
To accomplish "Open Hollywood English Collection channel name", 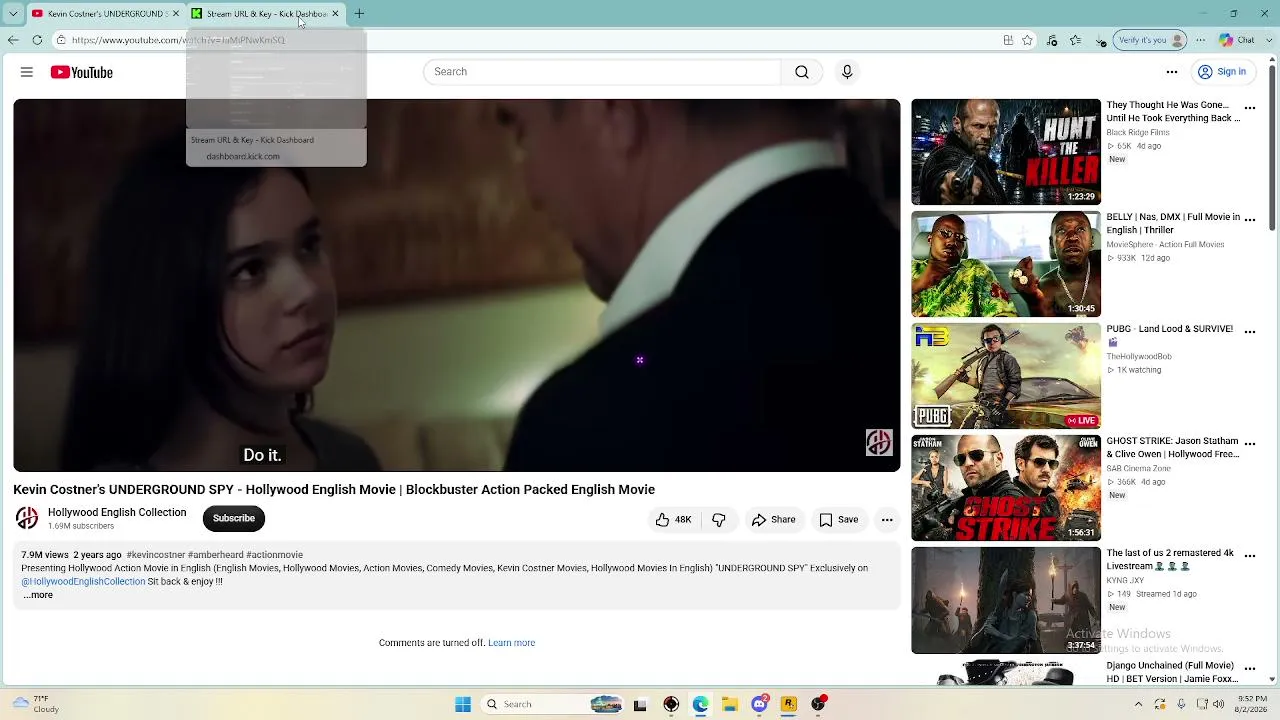I will 117,512.
